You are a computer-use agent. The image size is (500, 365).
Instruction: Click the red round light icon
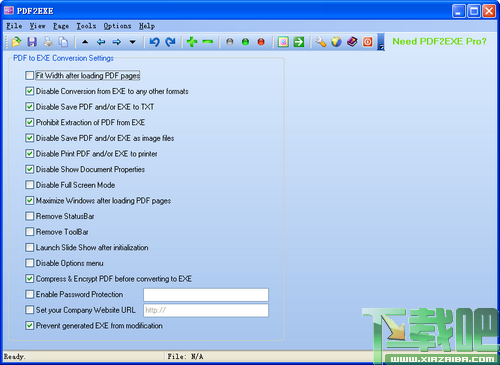click(261, 42)
